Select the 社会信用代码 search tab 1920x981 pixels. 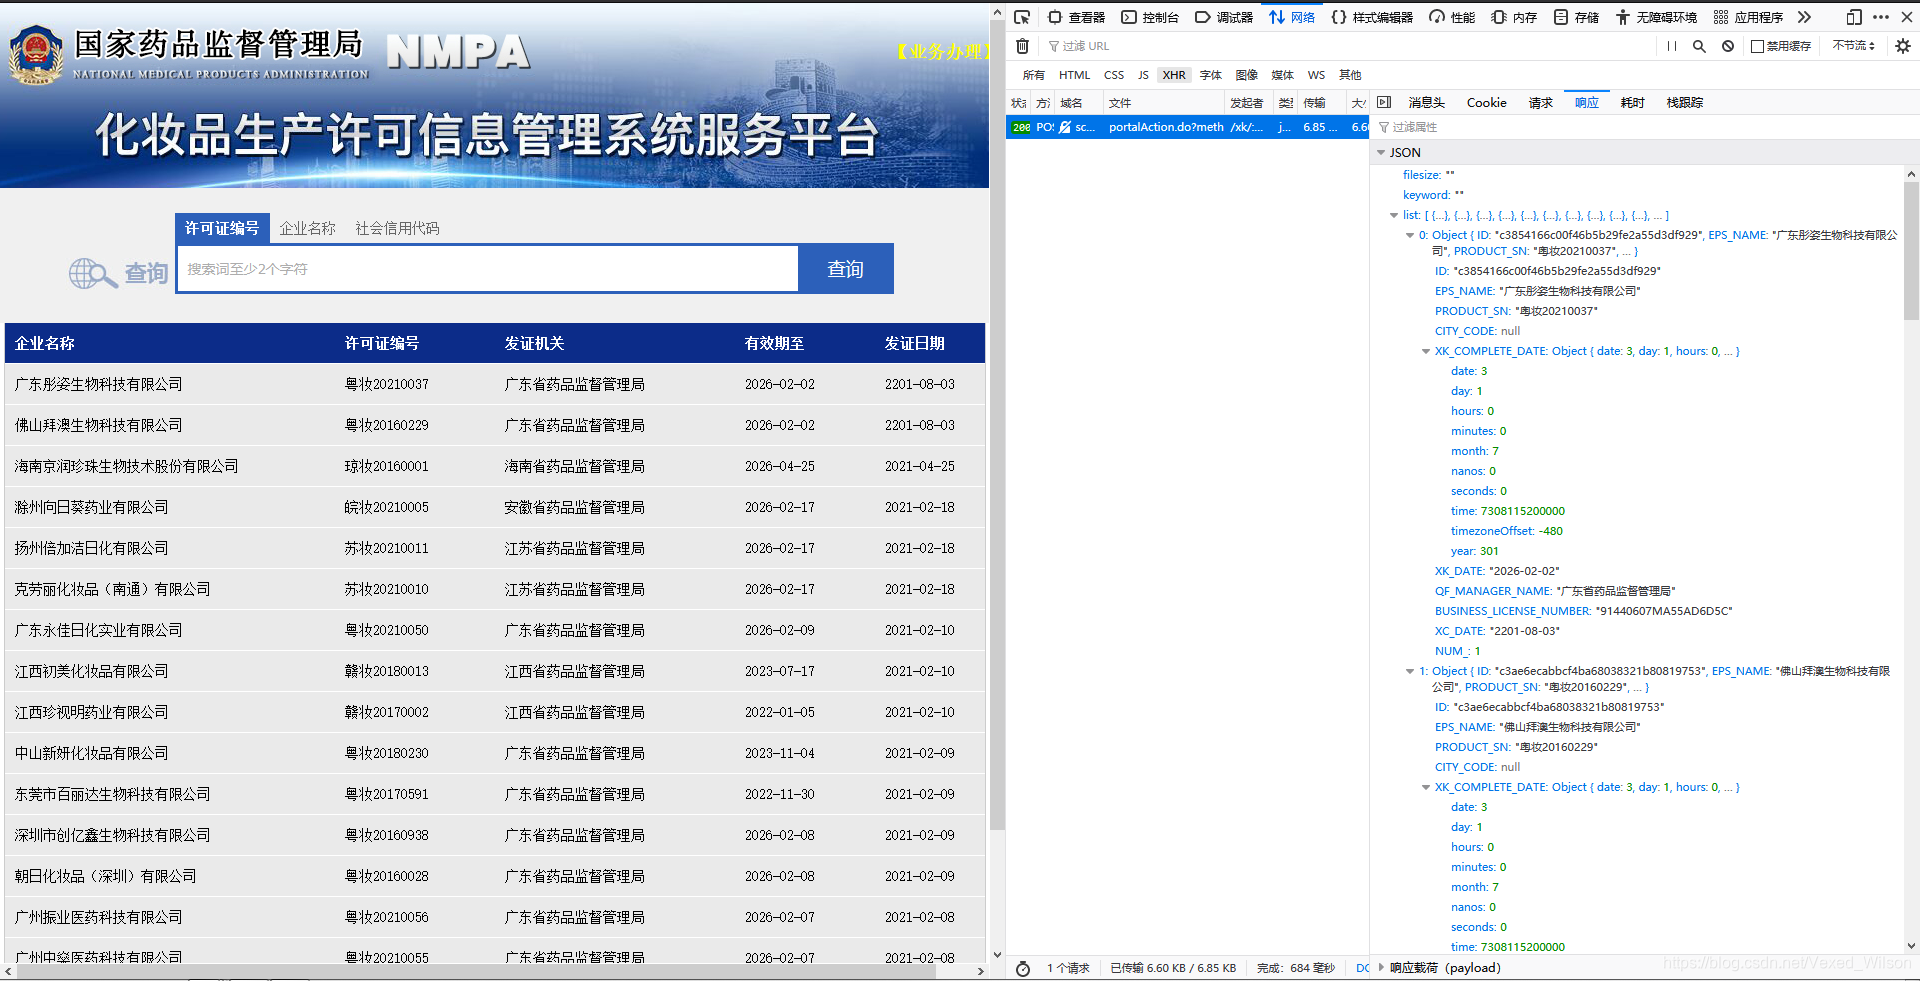pyautogui.click(x=397, y=228)
